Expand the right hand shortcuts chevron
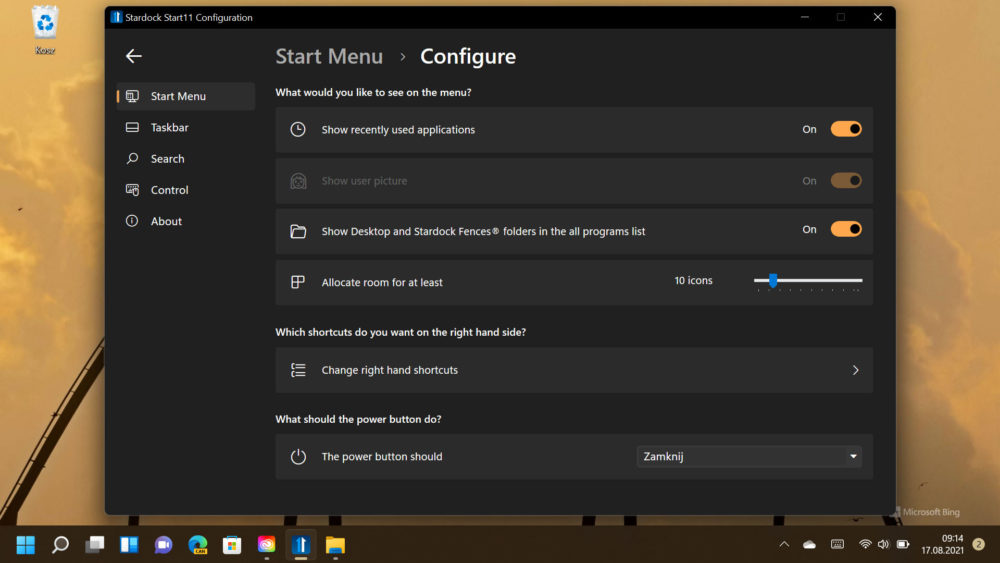 (855, 370)
